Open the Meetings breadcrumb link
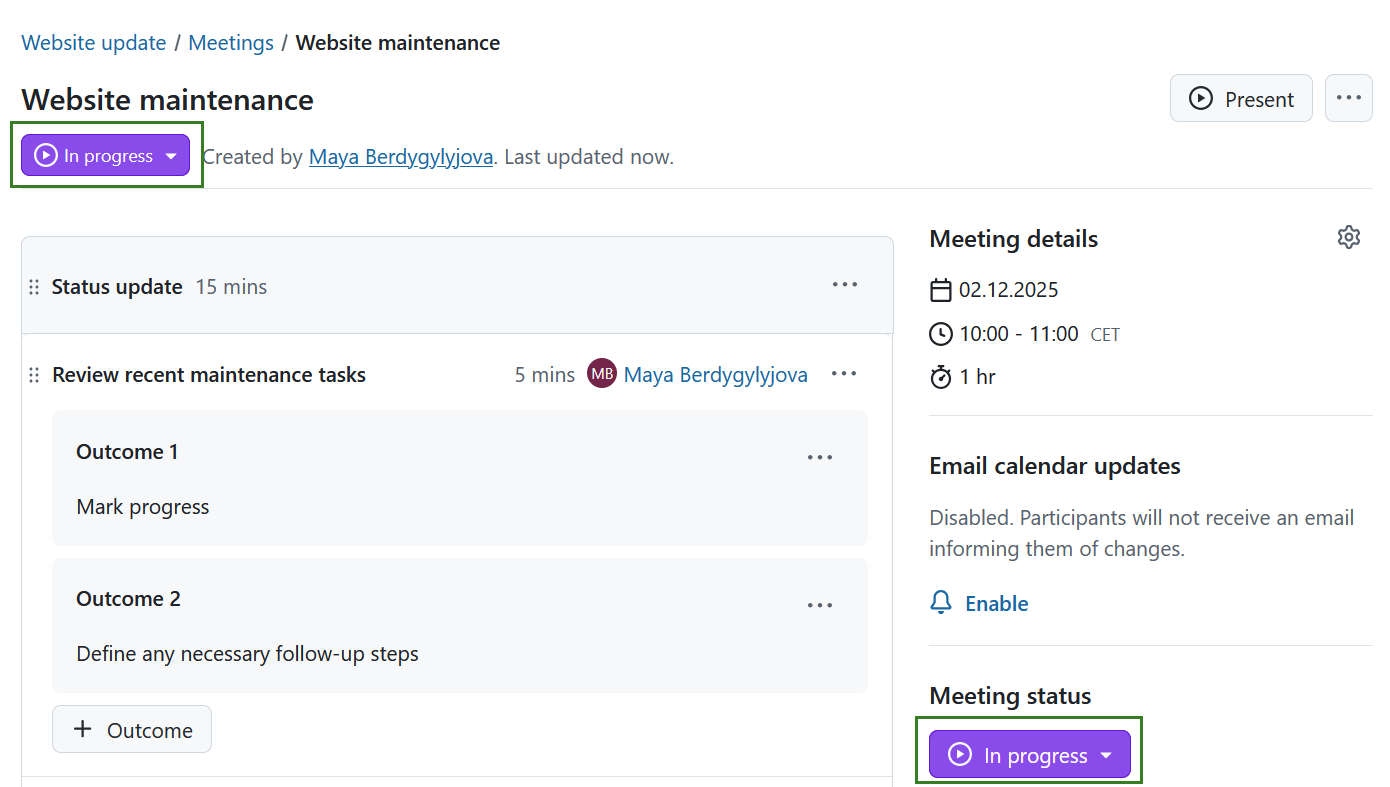 point(231,42)
